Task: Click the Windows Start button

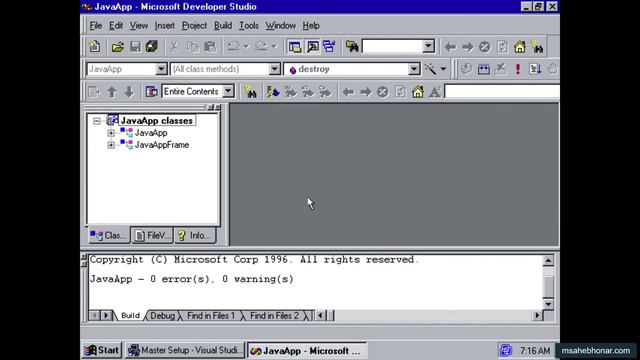Action: pyautogui.click(x=101, y=350)
